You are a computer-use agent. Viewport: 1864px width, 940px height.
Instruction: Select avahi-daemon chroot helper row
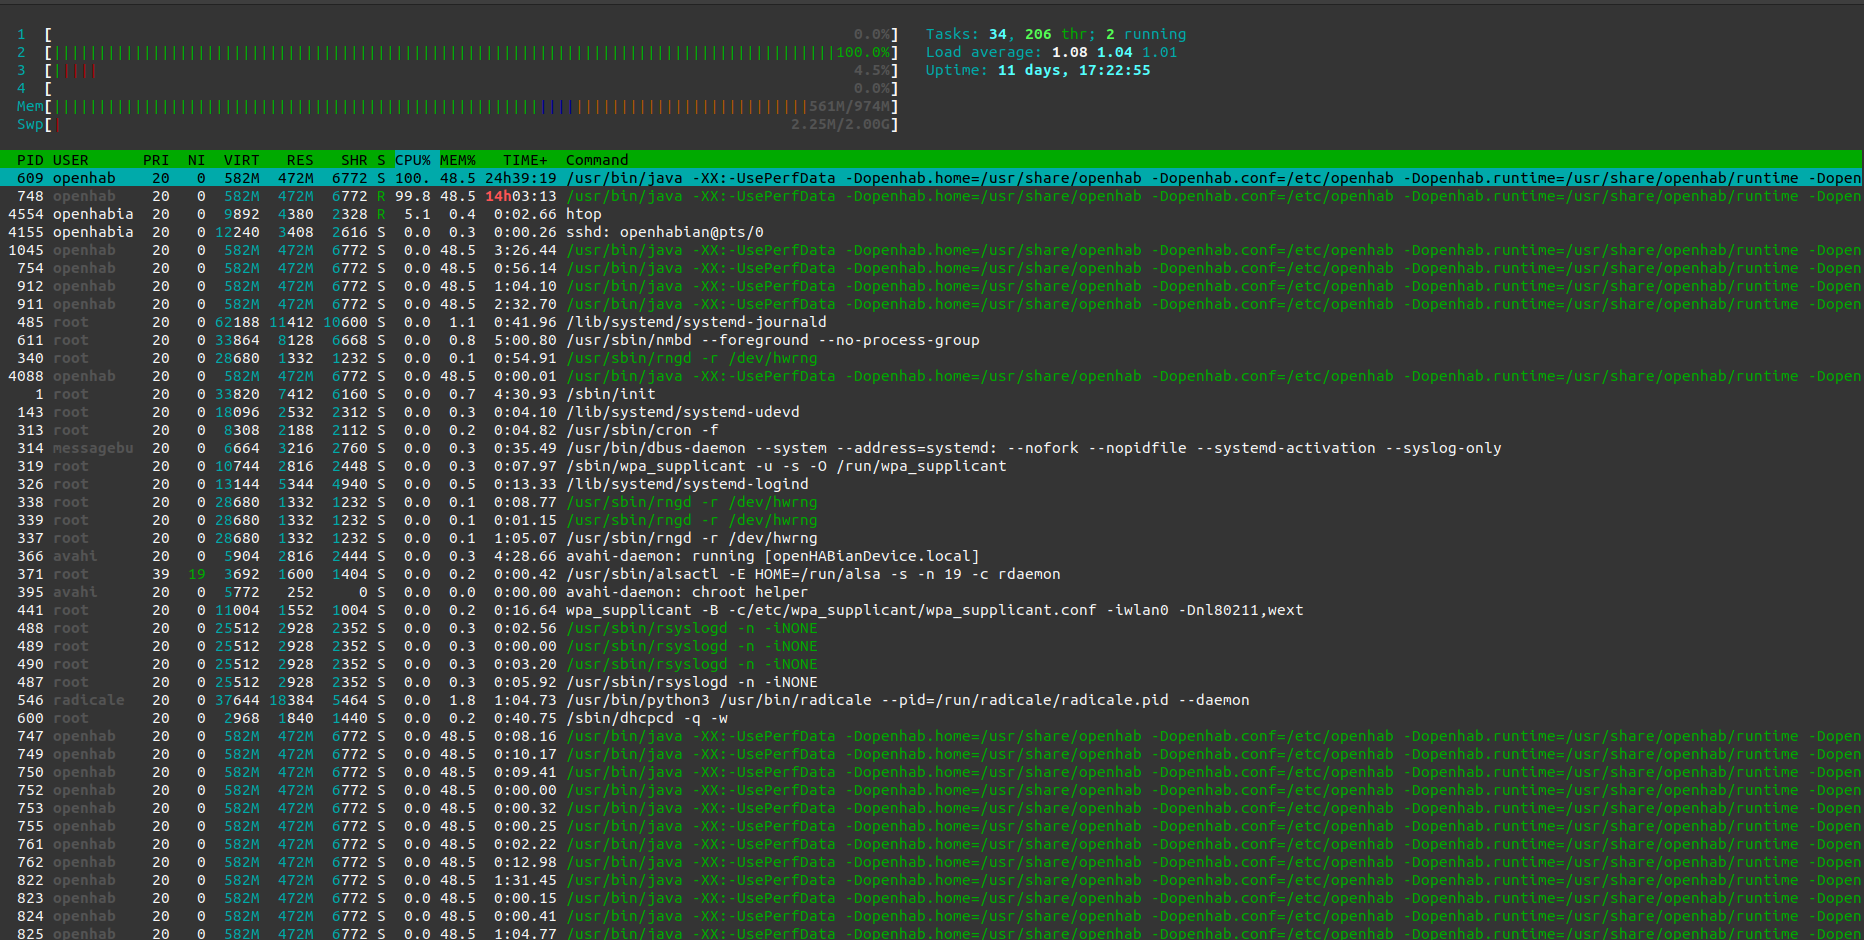(931, 592)
